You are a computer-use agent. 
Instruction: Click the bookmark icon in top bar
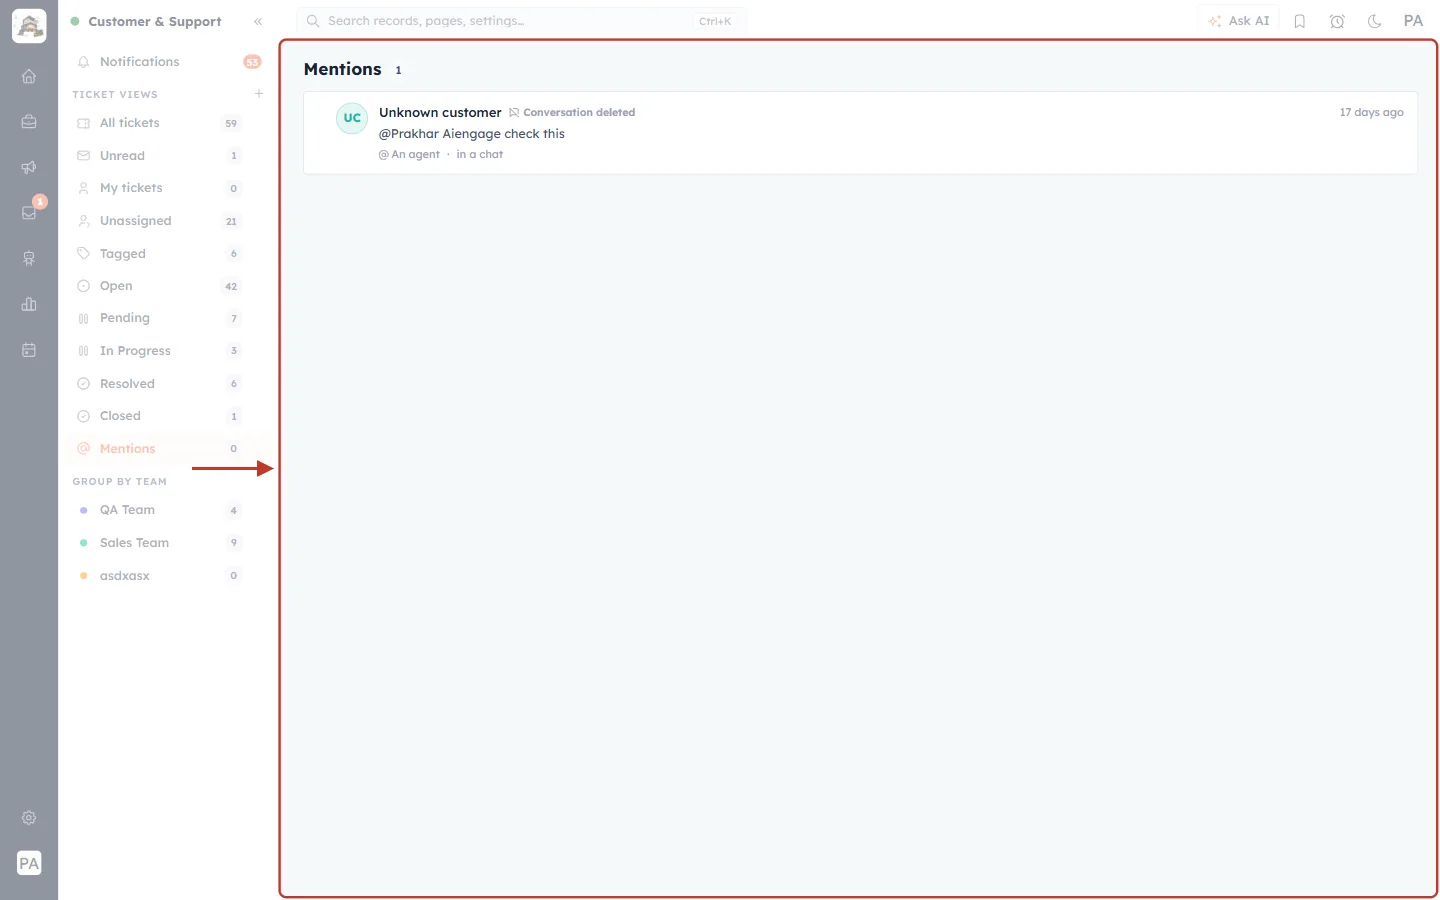1300,21
